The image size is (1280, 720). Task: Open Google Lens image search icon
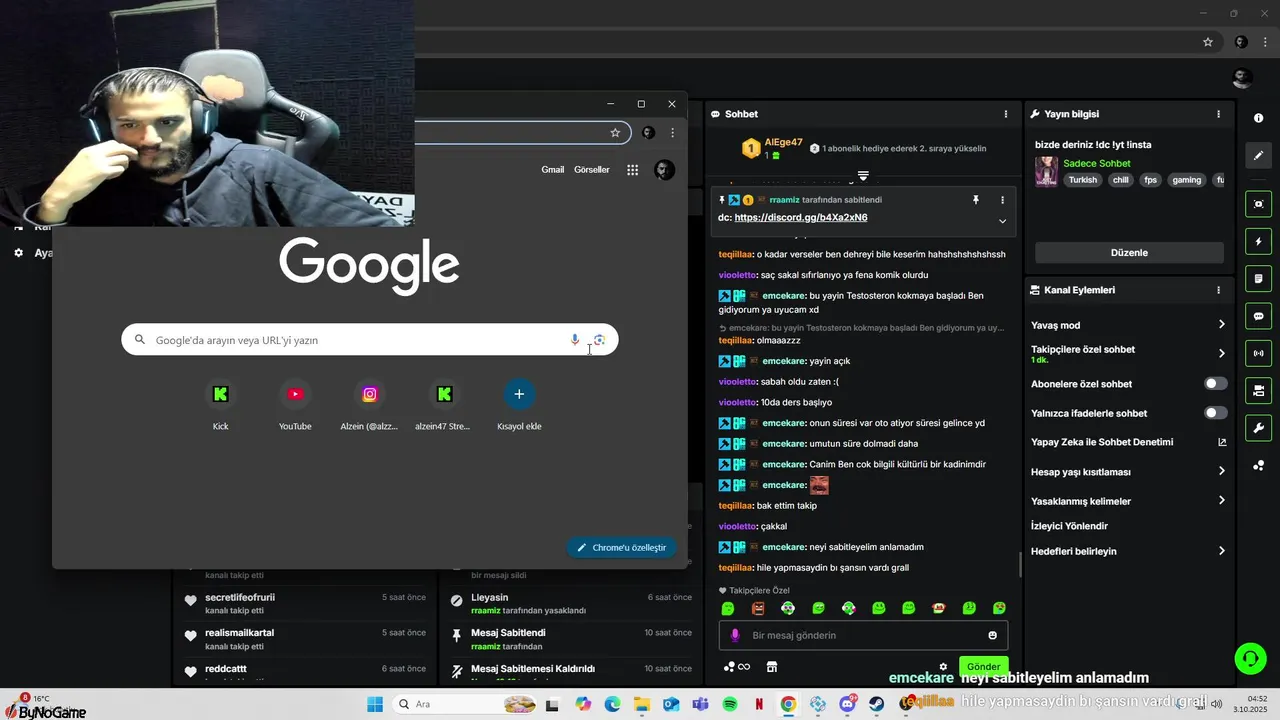[599, 340]
